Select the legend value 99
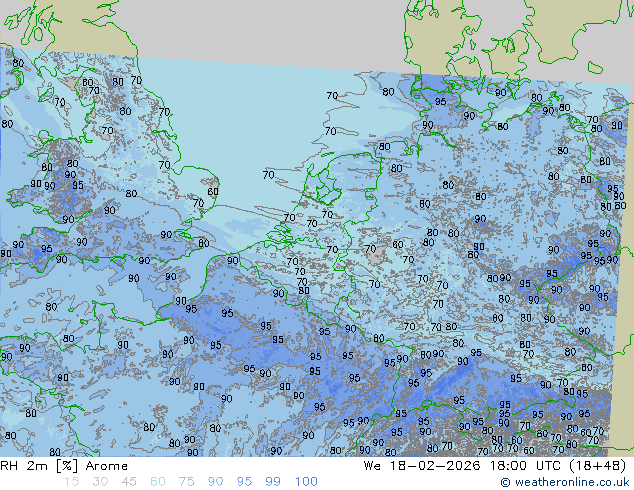 tap(273, 482)
